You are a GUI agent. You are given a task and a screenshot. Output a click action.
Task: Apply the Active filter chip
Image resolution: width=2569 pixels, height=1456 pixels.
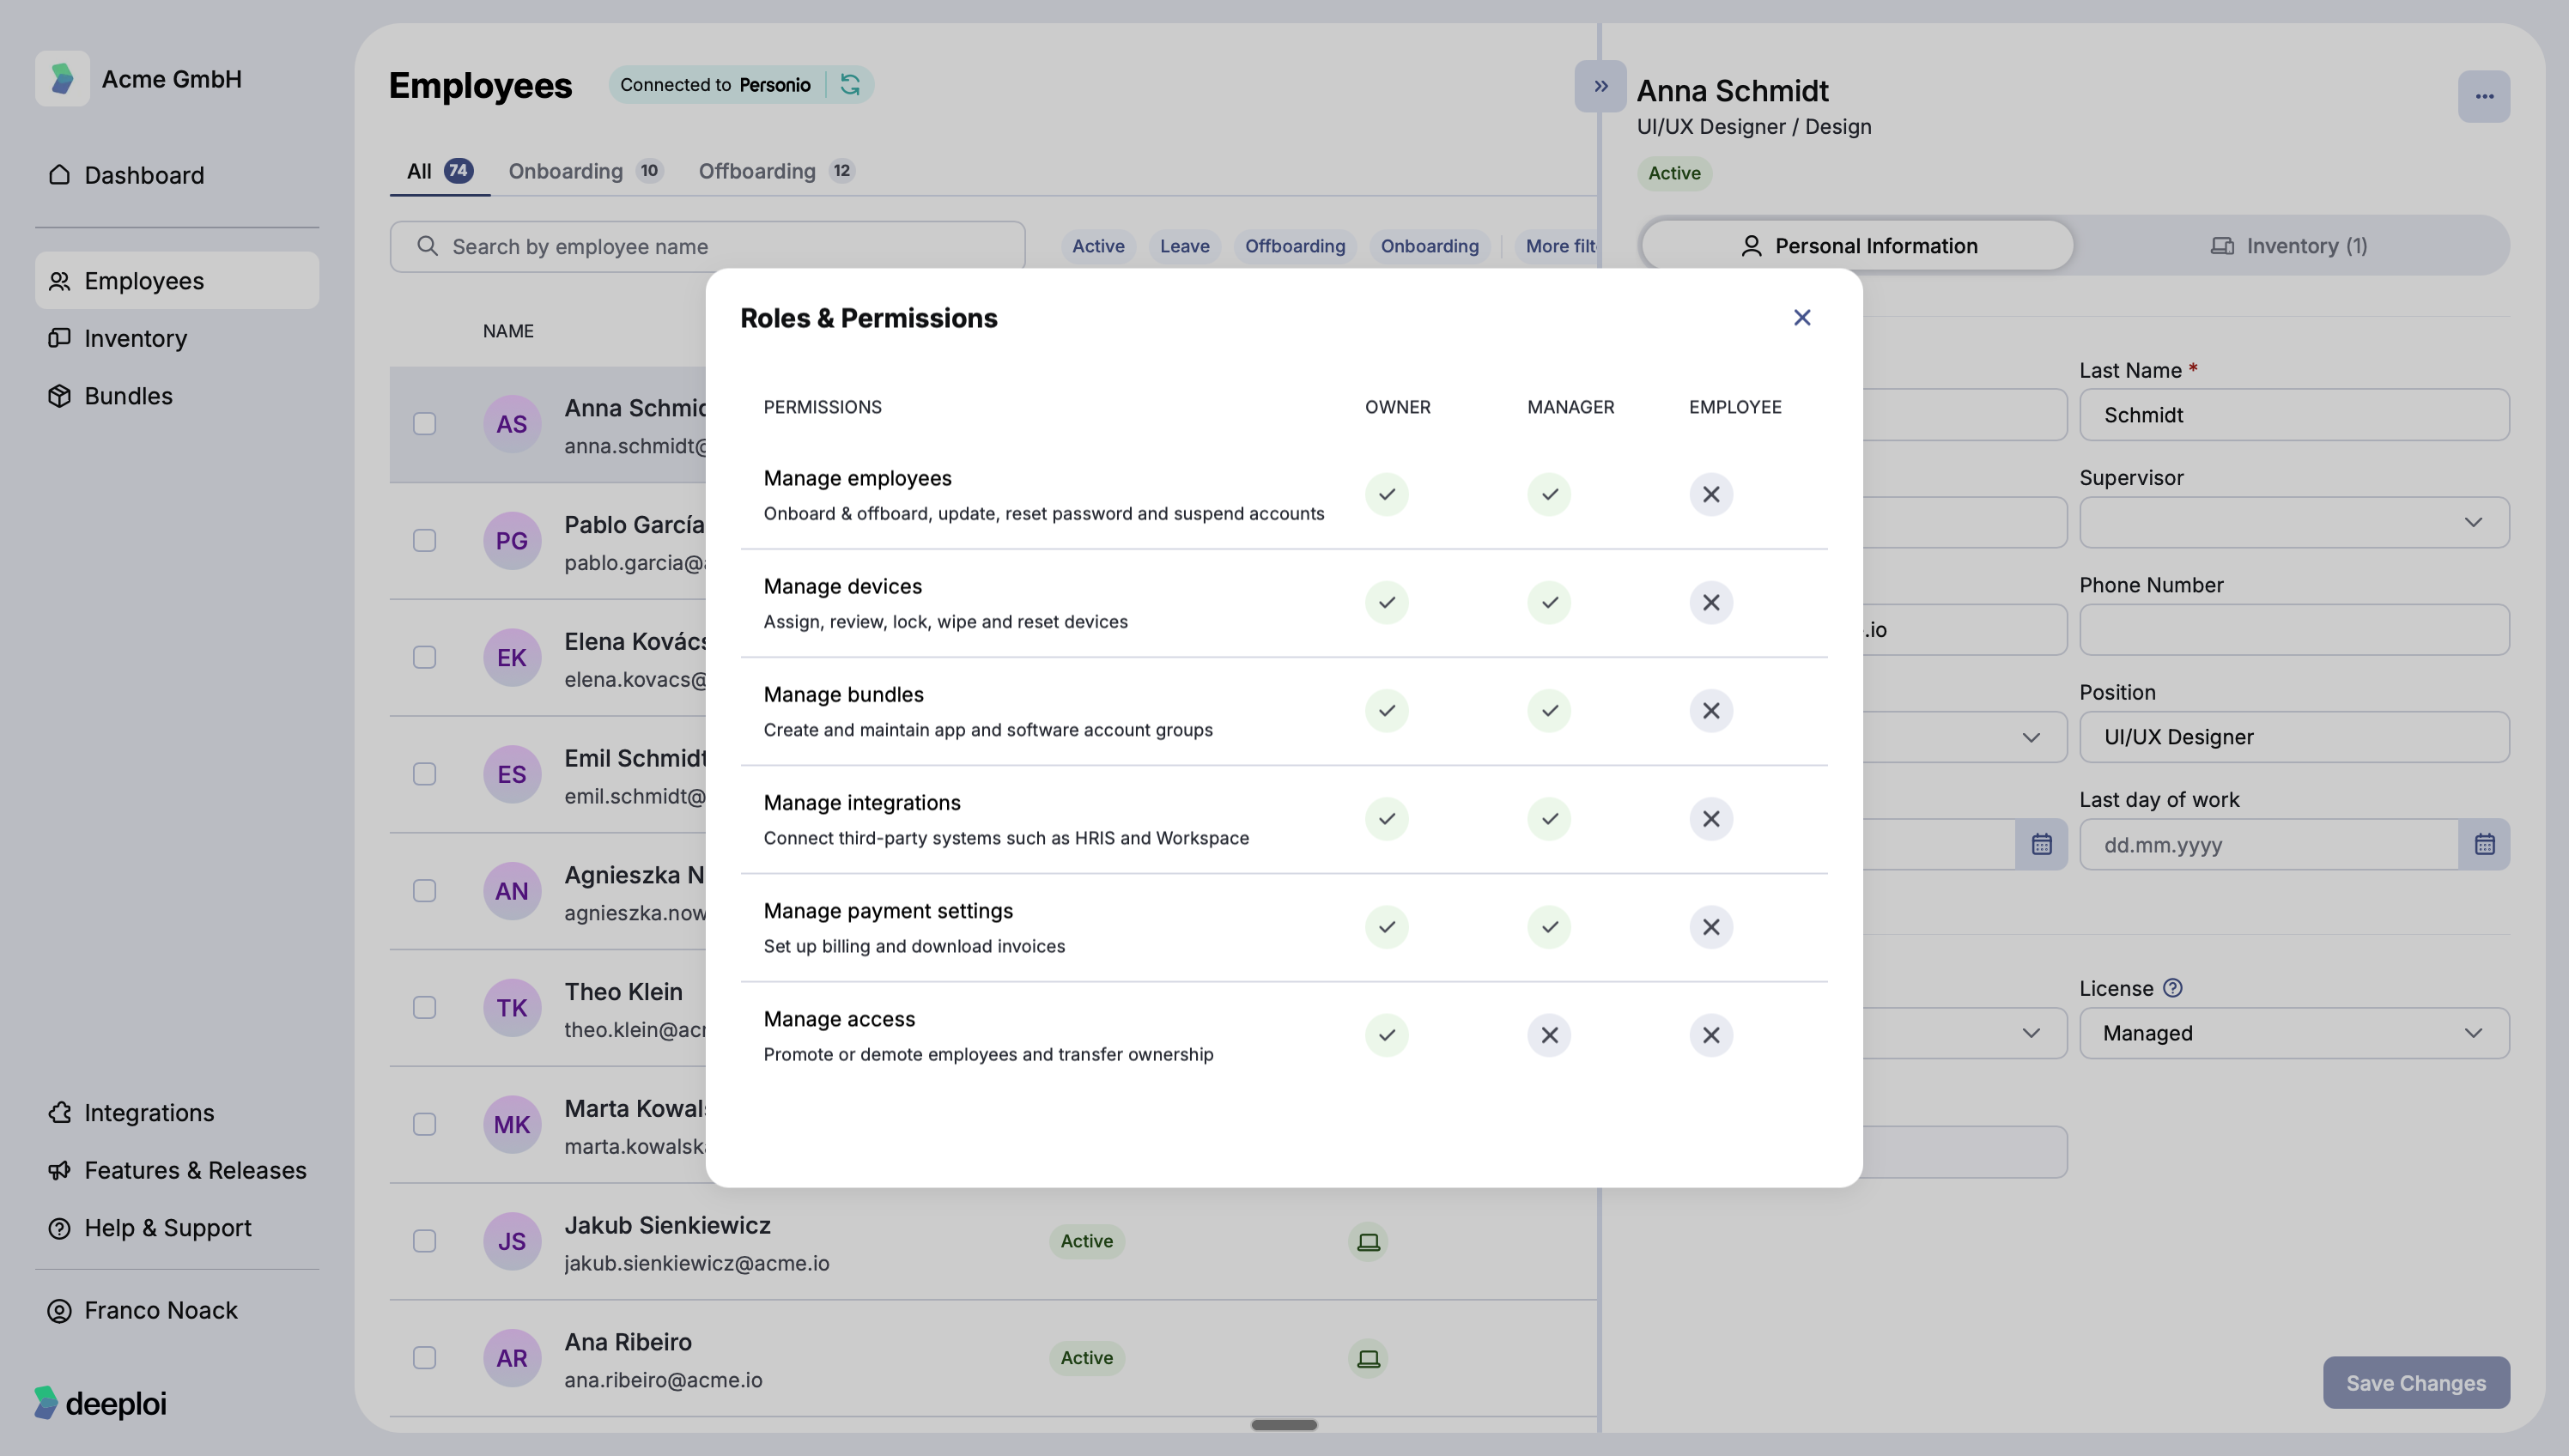pos(1097,246)
